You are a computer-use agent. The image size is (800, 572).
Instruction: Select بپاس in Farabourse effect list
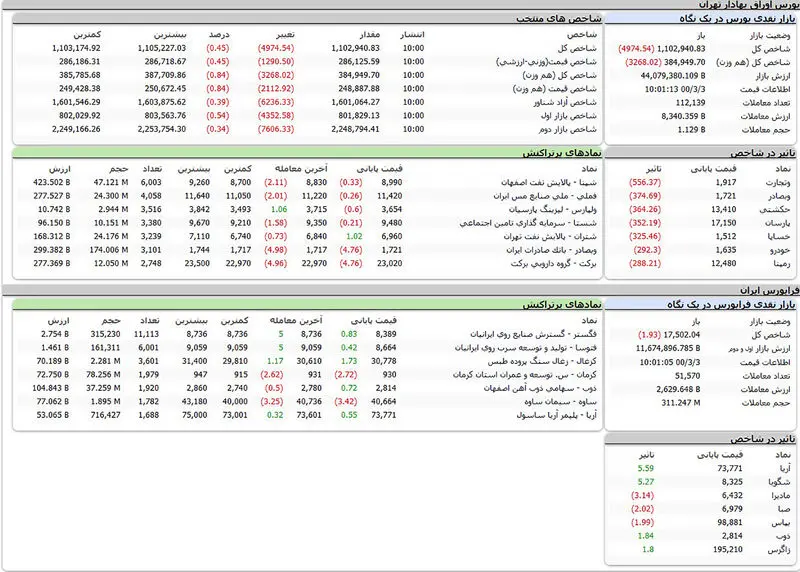point(781,523)
